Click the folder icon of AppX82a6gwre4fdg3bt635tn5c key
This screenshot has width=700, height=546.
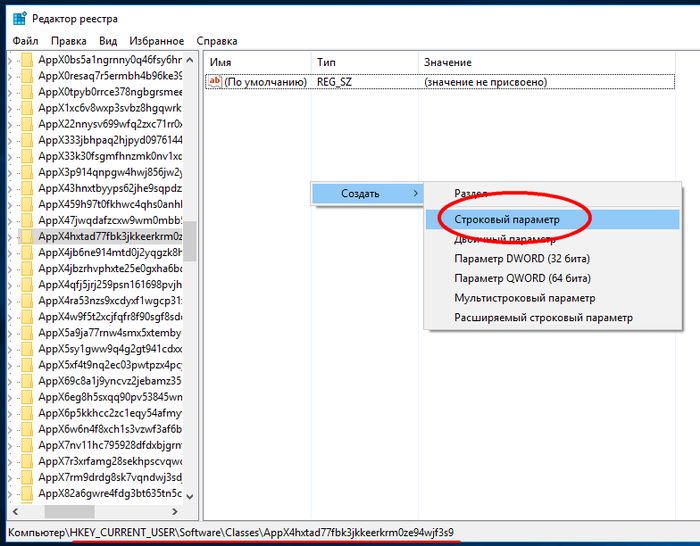coord(26,493)
